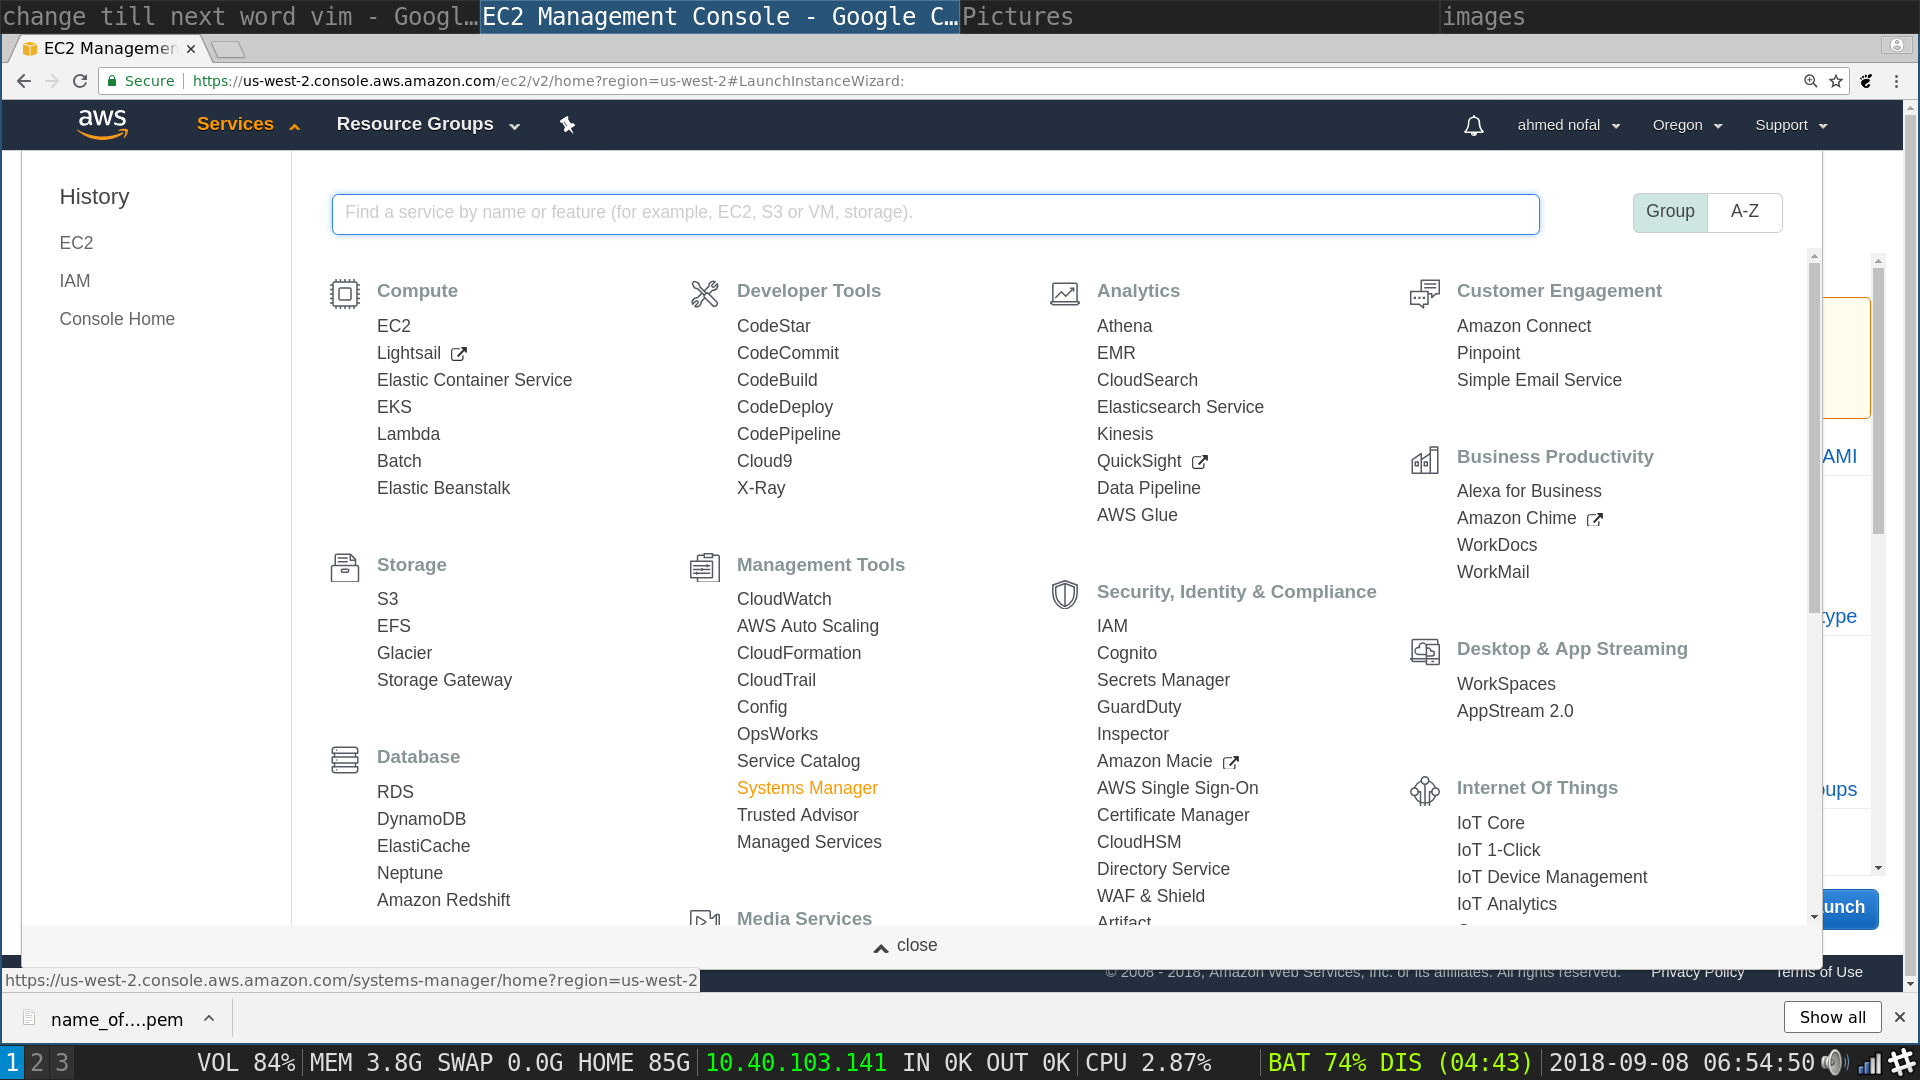Screen dimensions: 1920x1080
Task: Click the Developer Tools wrench icon
Action: click(x=704, y=293)
